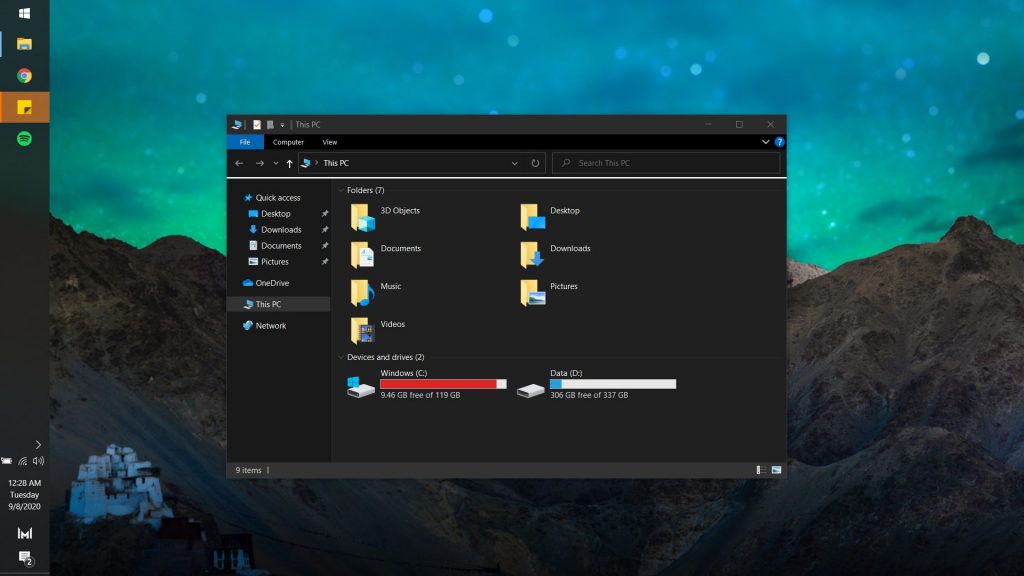Switch to Large icons view in status bar

click(776, 470)
